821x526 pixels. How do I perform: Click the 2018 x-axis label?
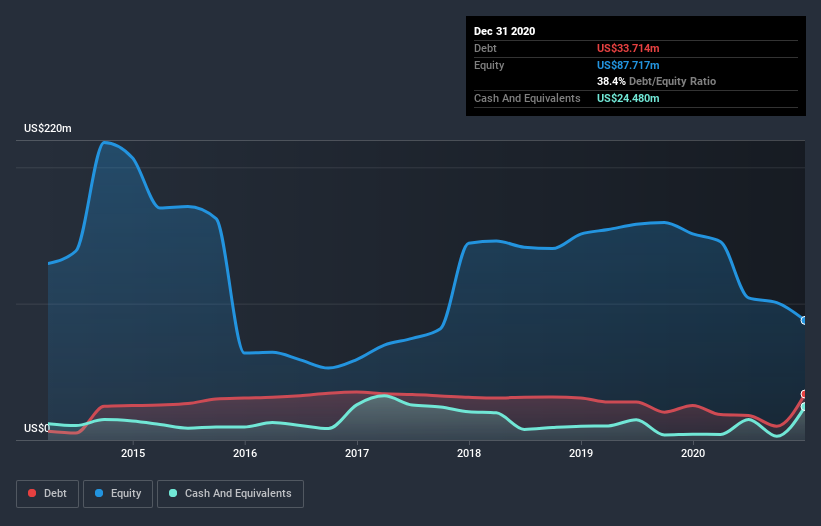(x=469, y=453)
